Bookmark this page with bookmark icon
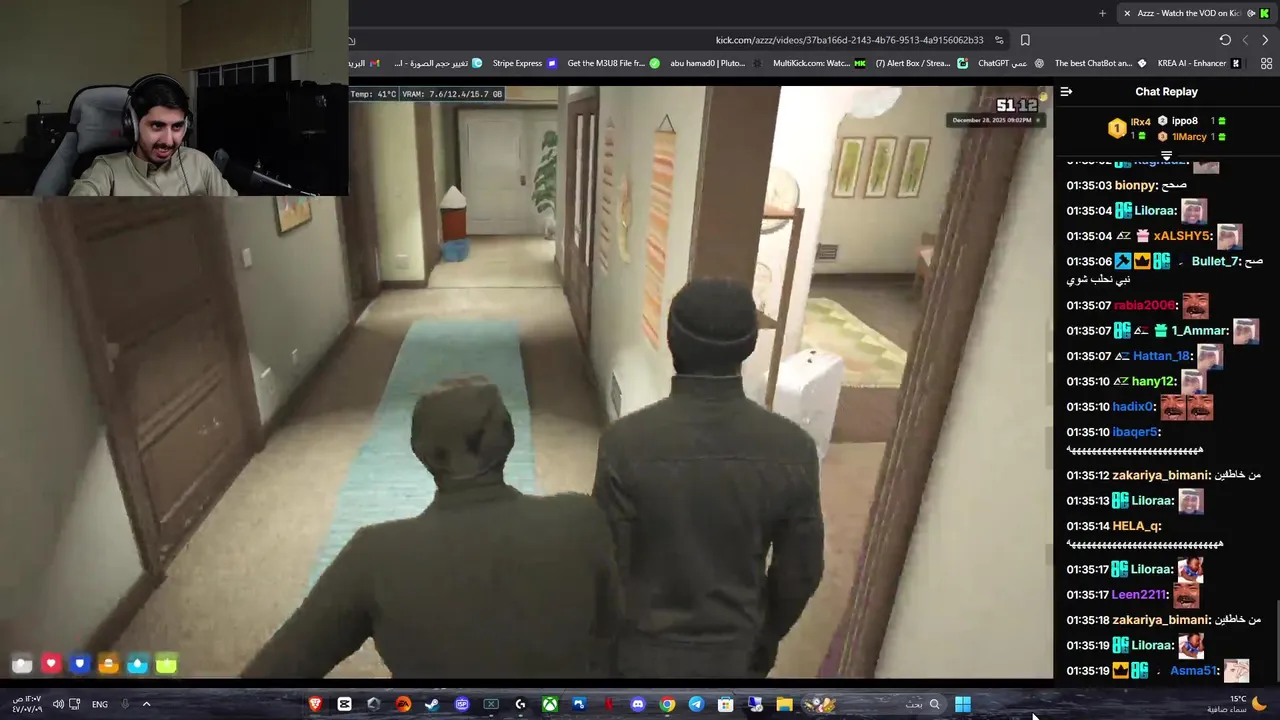Image resolution: width=1280 pixels, height=720 pixels. pos(1025,40)
